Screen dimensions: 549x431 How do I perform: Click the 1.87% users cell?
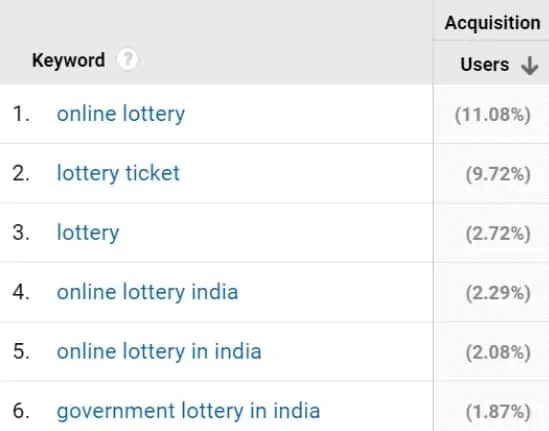point(498,412)
